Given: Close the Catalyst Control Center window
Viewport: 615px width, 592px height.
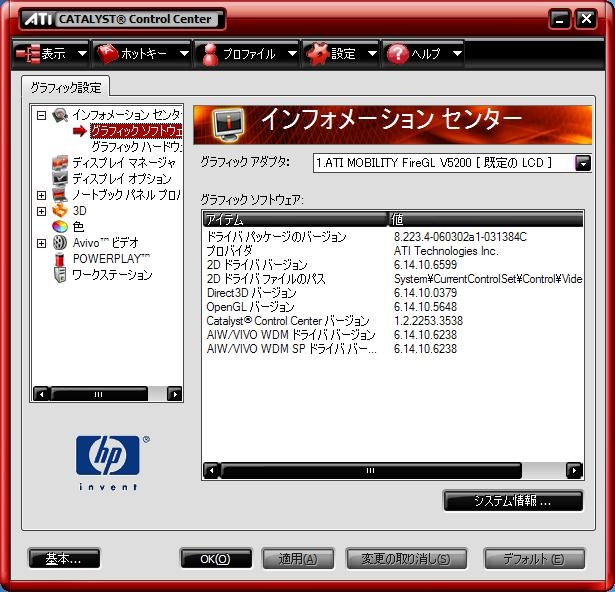Looking at the screenshot, I should coord(586,19).
